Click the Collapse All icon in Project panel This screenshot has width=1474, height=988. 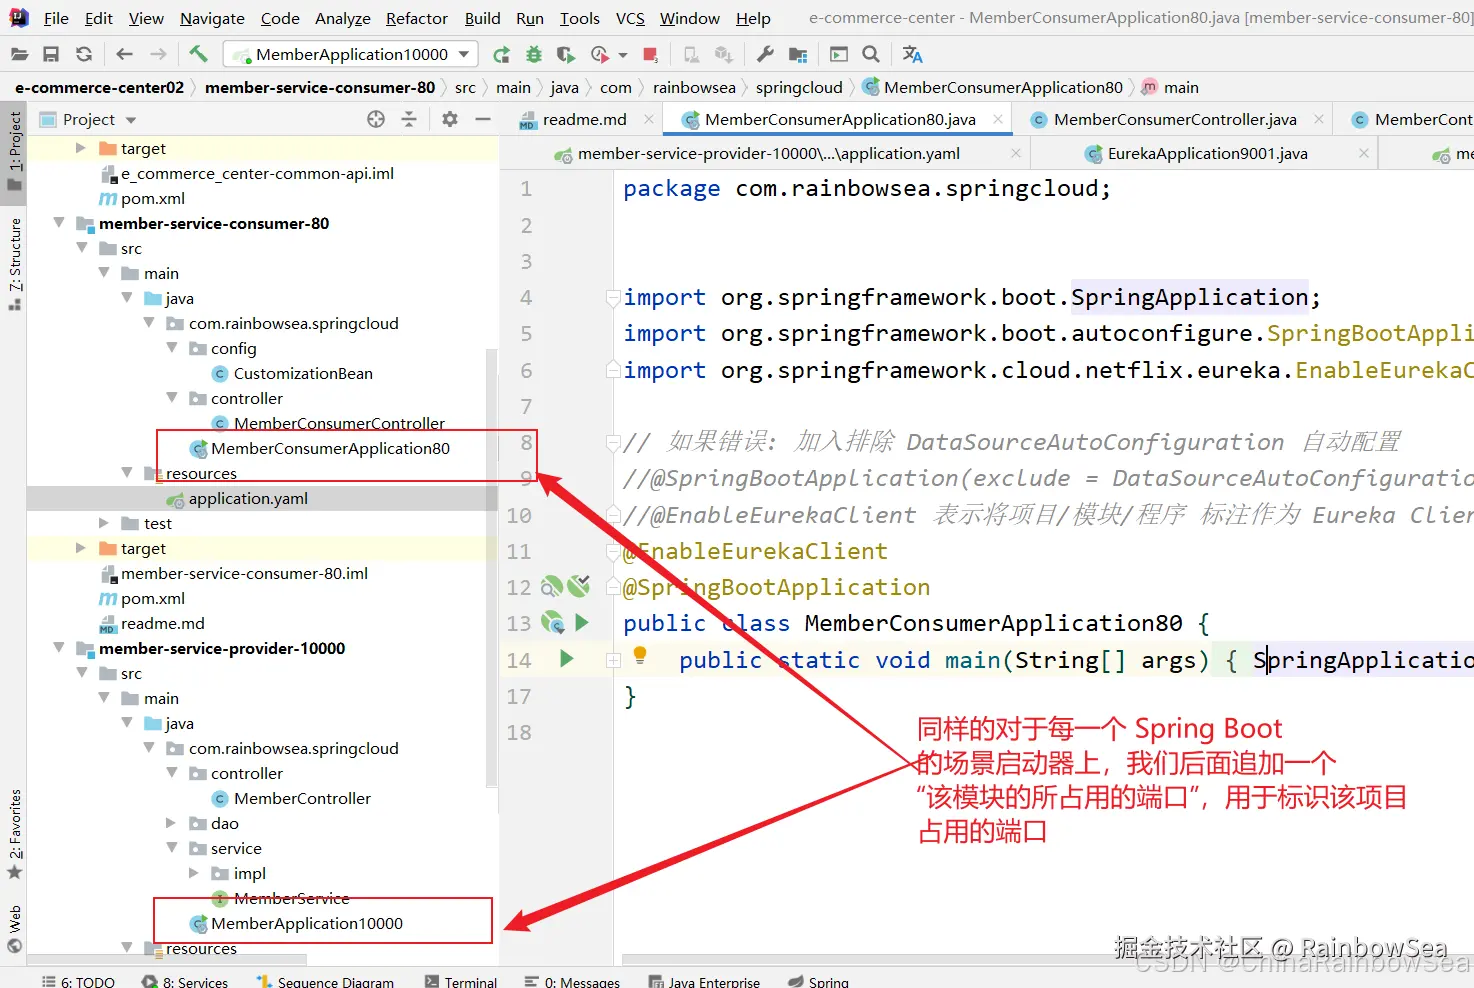point(409,119)
